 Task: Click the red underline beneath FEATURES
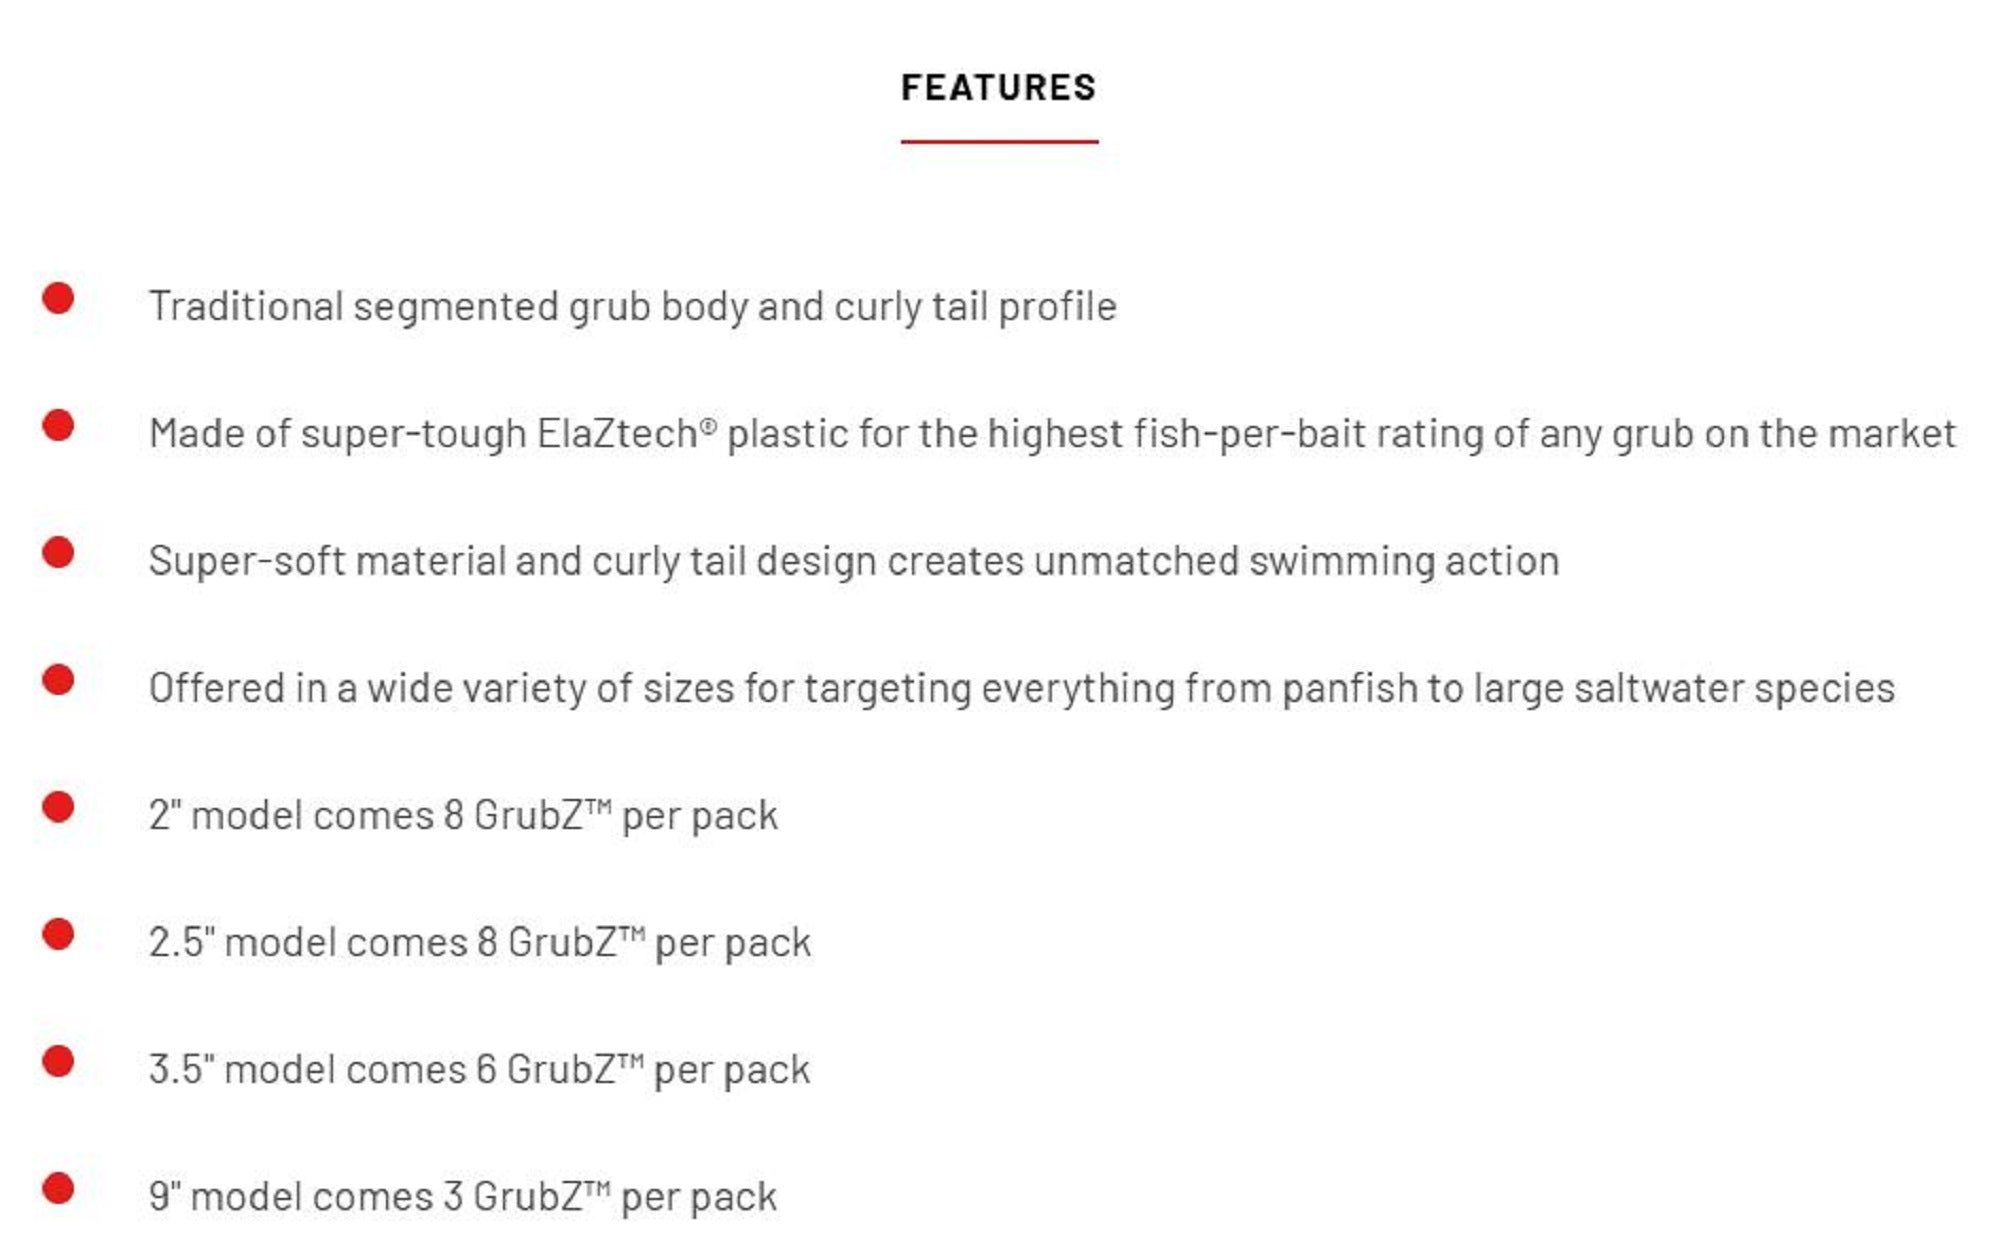click(998, 141)
